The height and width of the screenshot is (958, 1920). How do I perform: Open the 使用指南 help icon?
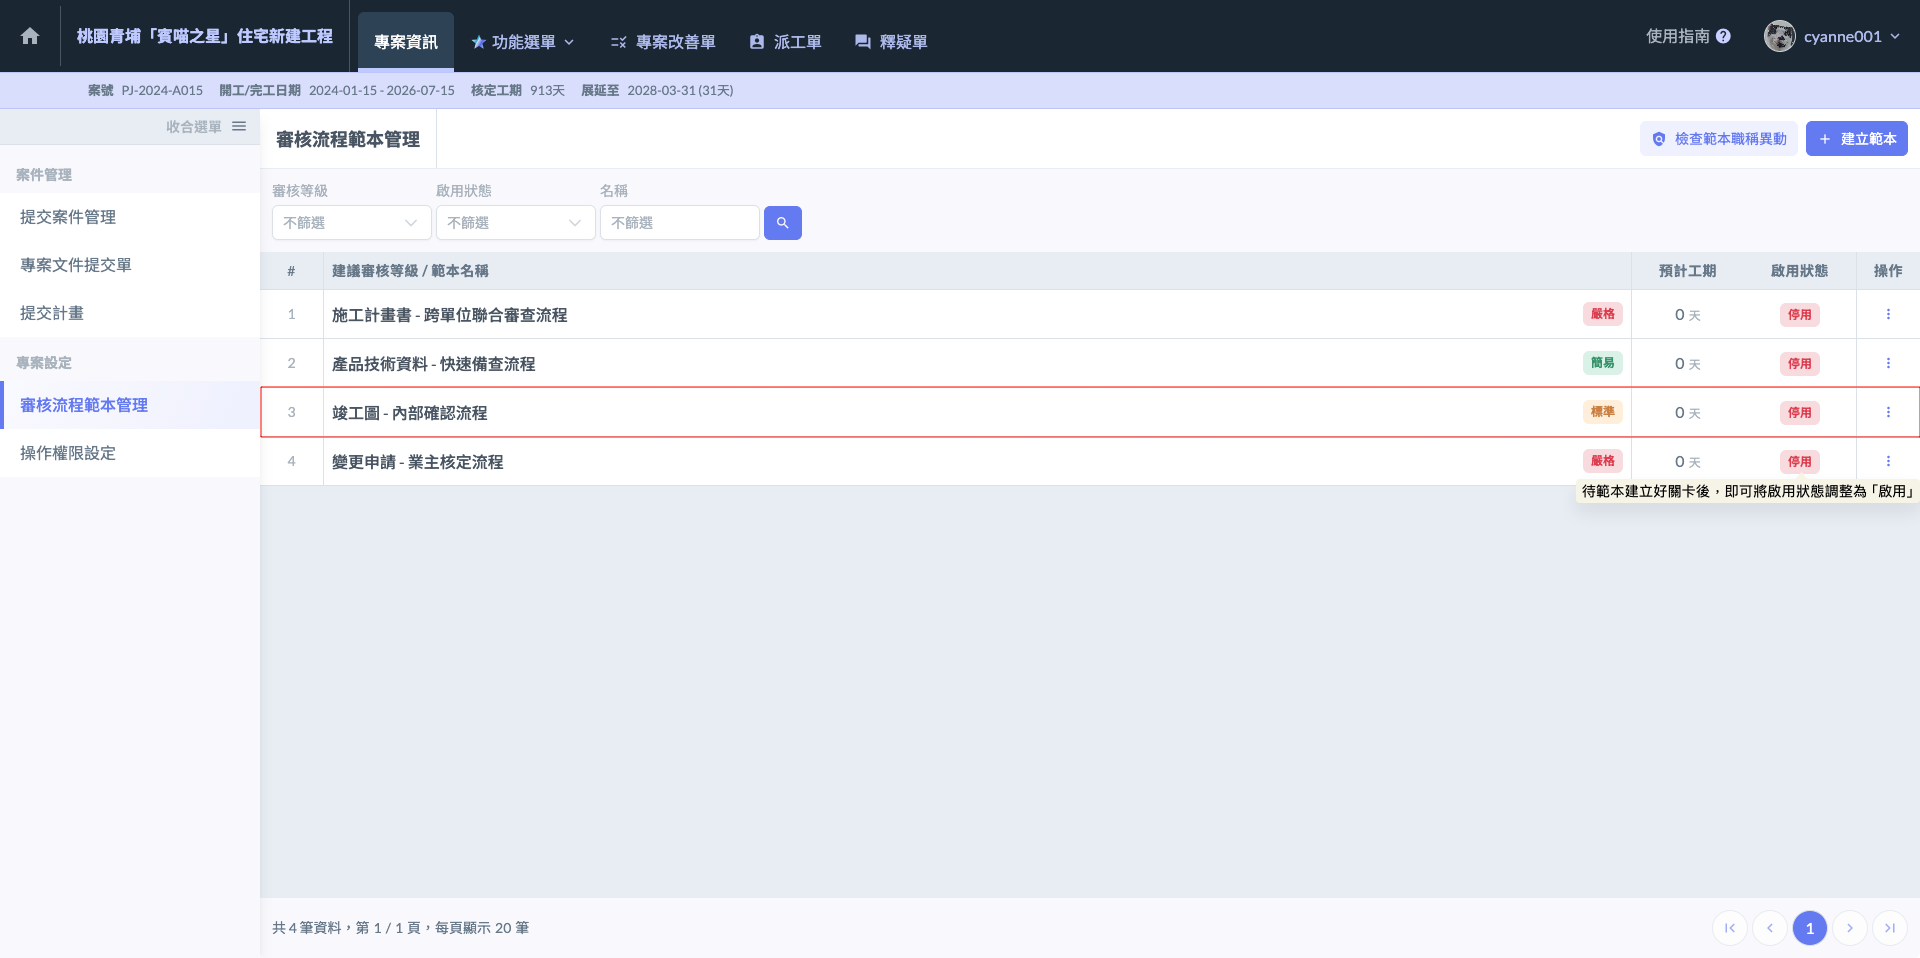(1723, 36)
